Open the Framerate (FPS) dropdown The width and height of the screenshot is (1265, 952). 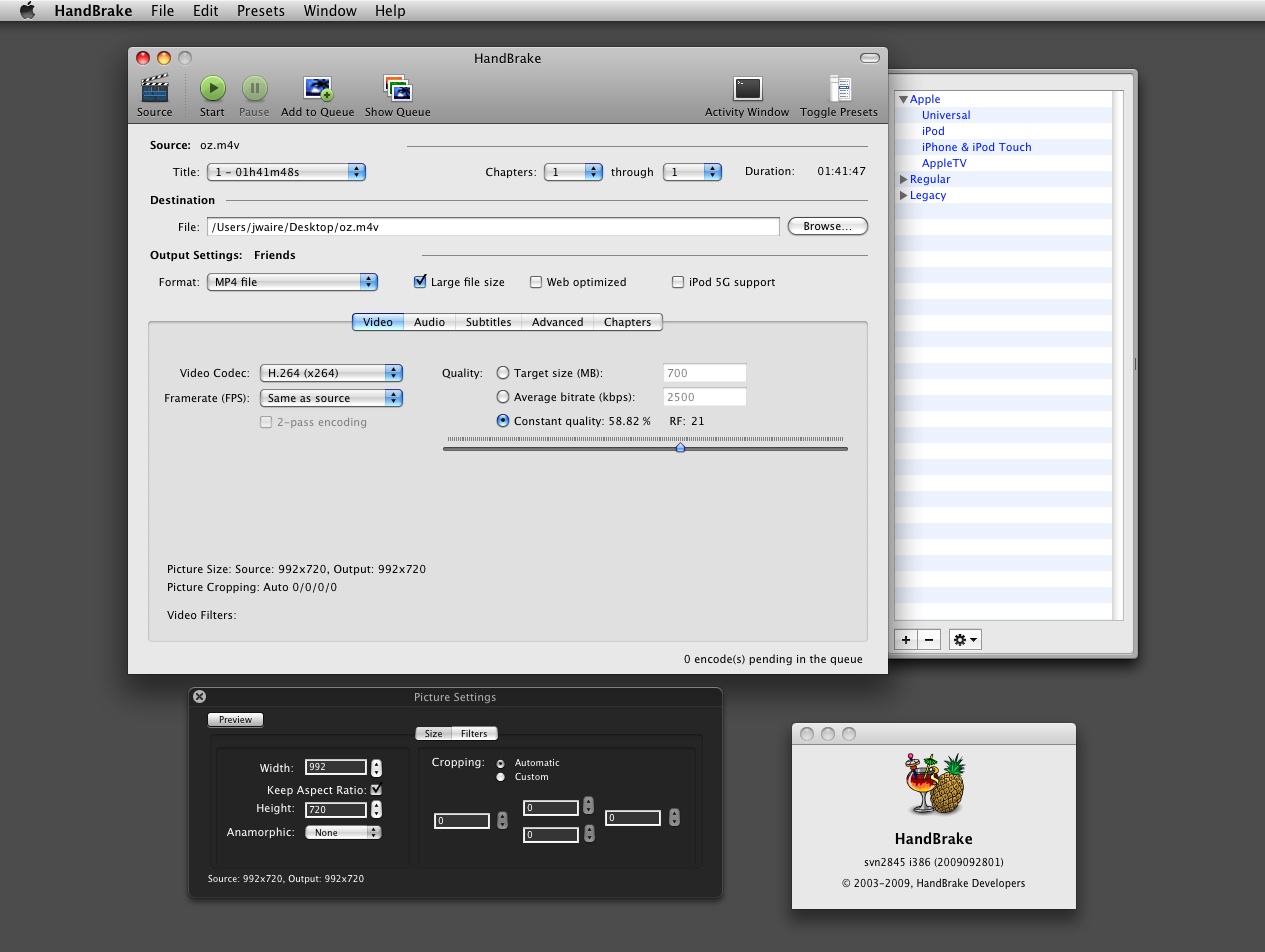pos(331,398)
